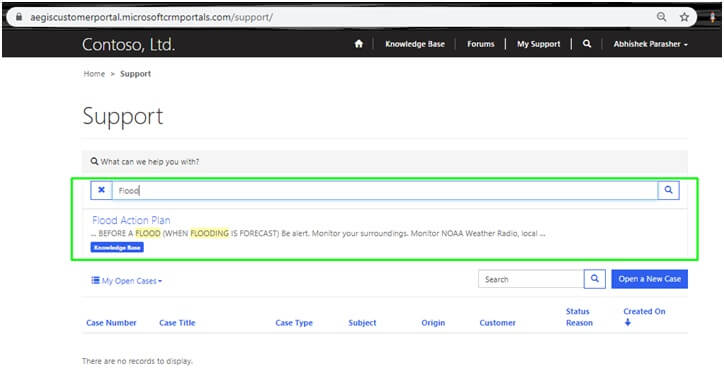The height and width of the screenshot is (385, 724).
Task: Sort by the Origin column
Action: (433, 323)
